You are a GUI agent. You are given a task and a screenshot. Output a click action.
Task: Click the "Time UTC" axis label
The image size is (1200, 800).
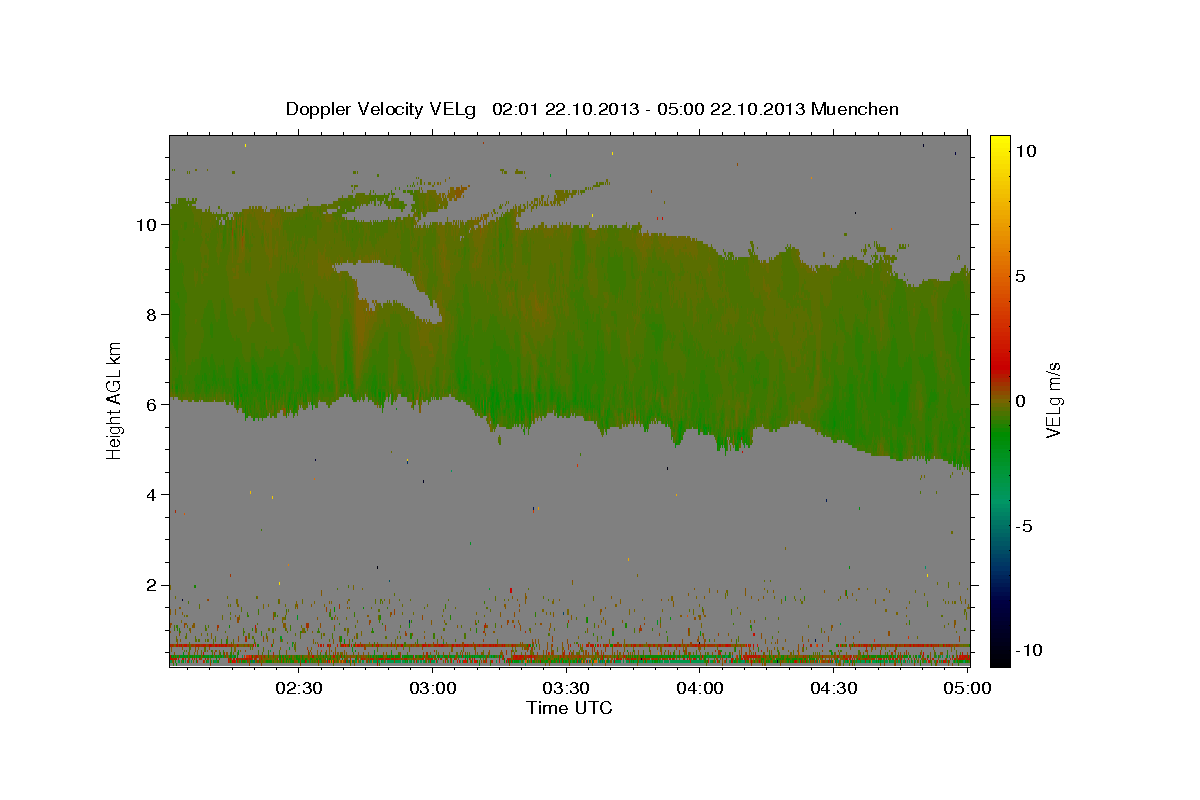click(569, 708)
